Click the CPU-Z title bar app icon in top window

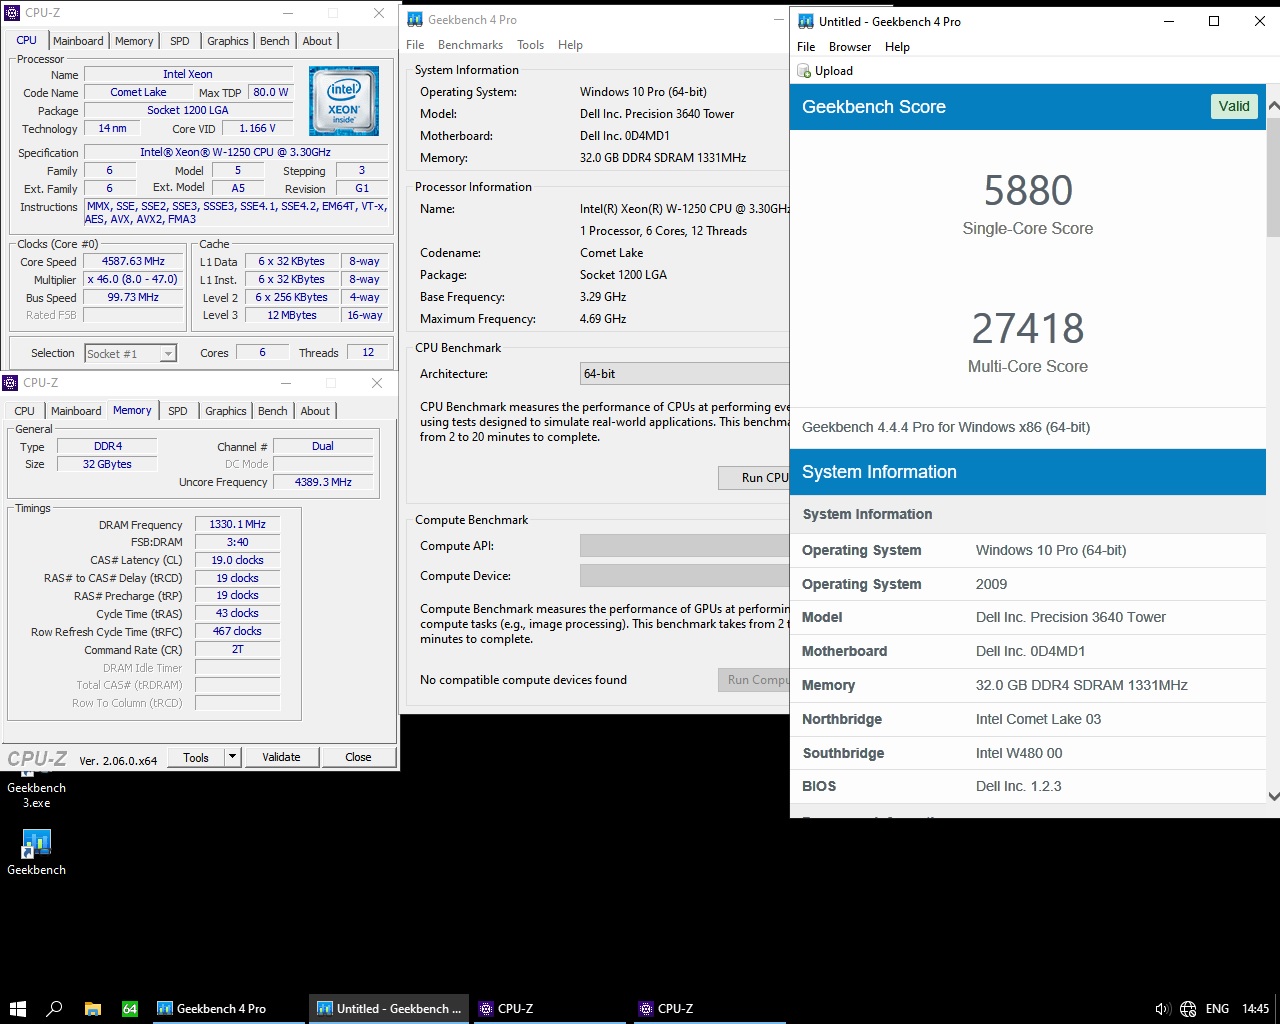pyautogui.click(x=12, y=13)
